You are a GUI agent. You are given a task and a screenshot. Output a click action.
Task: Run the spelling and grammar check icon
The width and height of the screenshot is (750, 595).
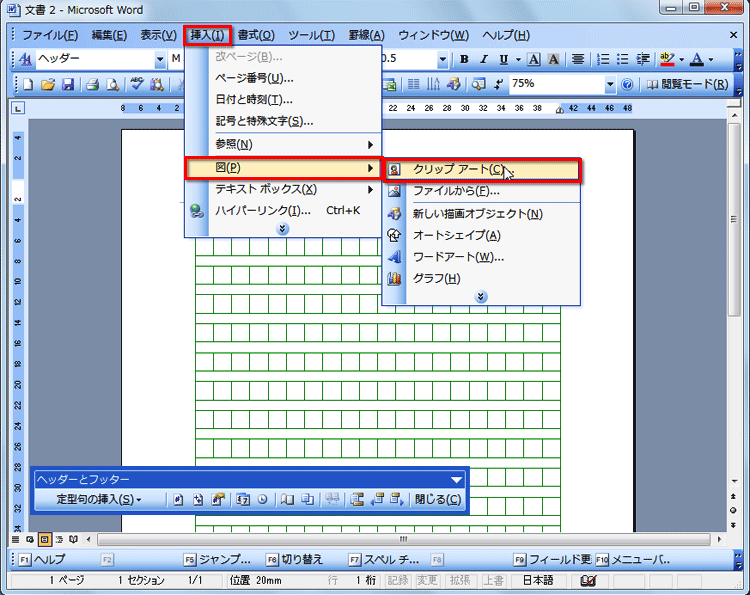point(137,85)
